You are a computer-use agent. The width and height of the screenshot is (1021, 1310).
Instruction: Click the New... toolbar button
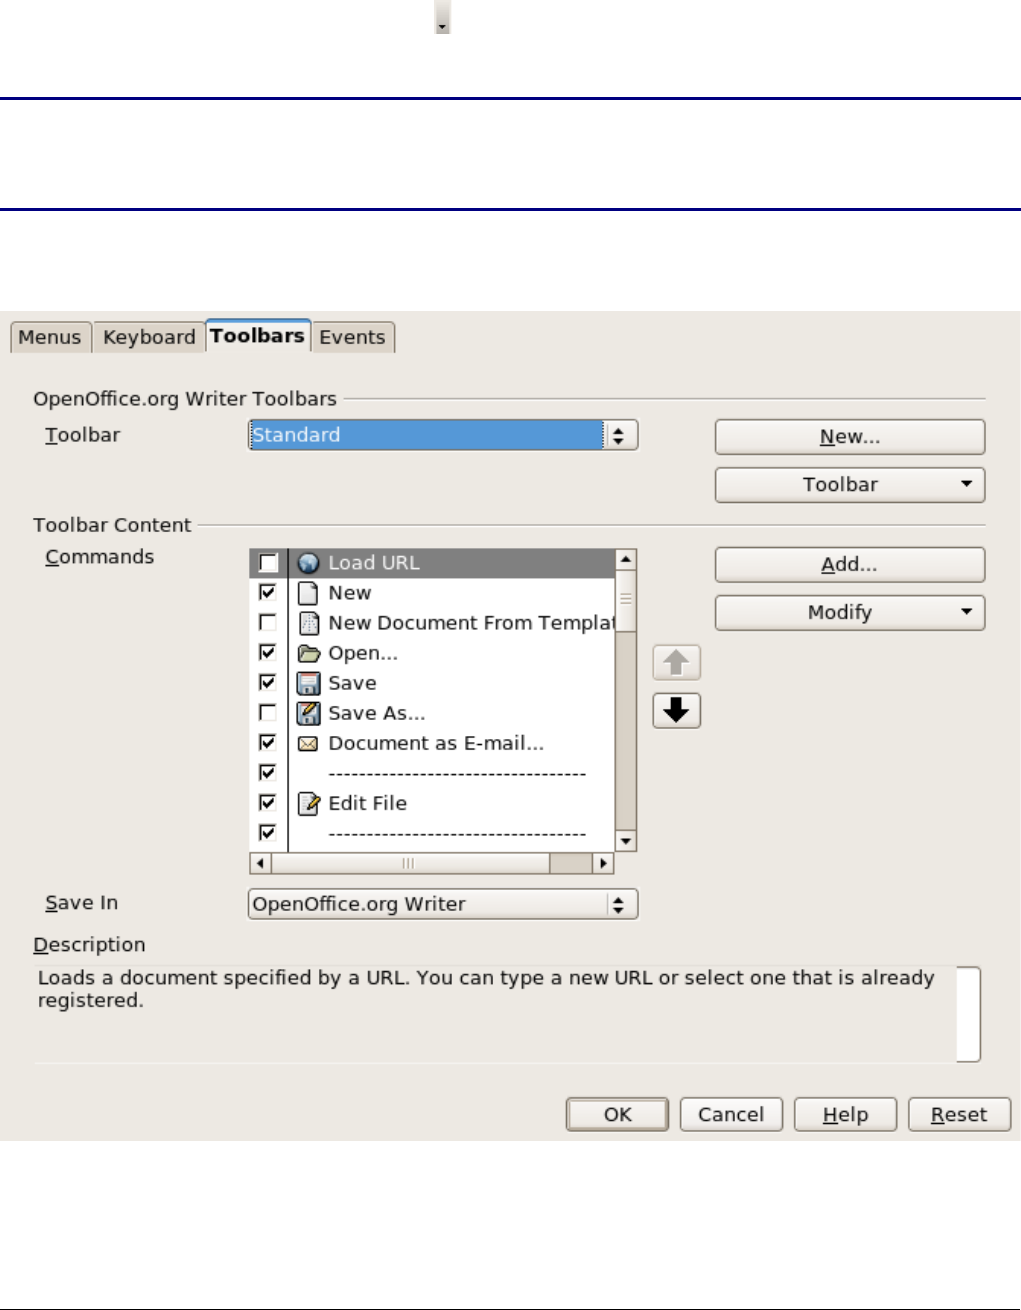click(850, 437)
